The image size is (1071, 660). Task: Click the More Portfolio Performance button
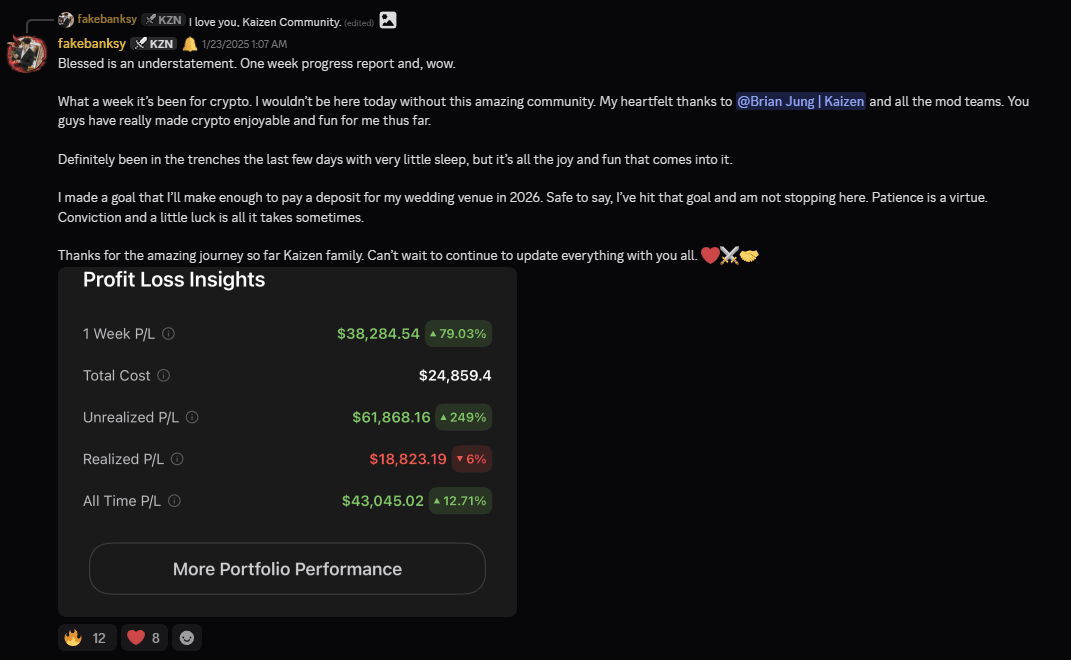pos(287,568)
